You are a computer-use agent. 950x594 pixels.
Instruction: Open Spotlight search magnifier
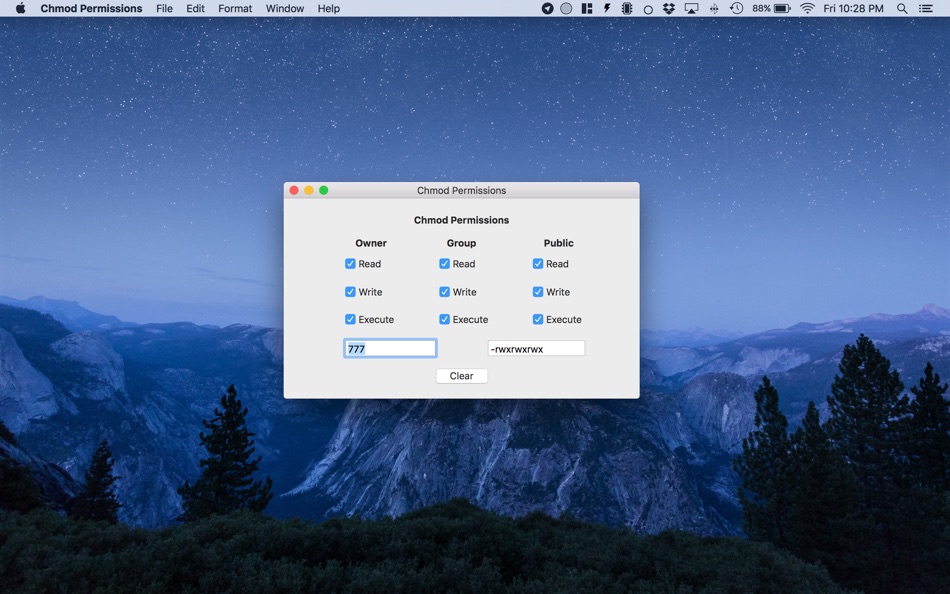902,9
